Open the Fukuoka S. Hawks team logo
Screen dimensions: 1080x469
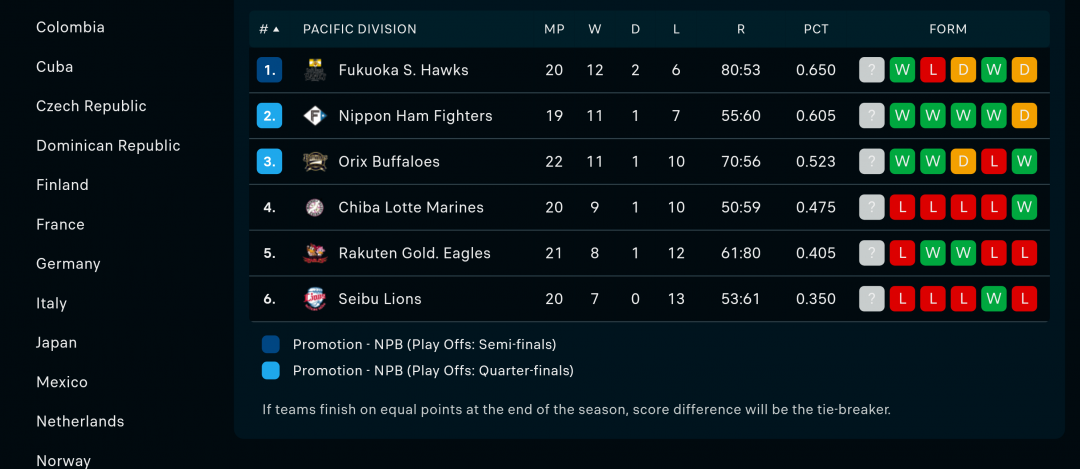[x=315, y=70]
